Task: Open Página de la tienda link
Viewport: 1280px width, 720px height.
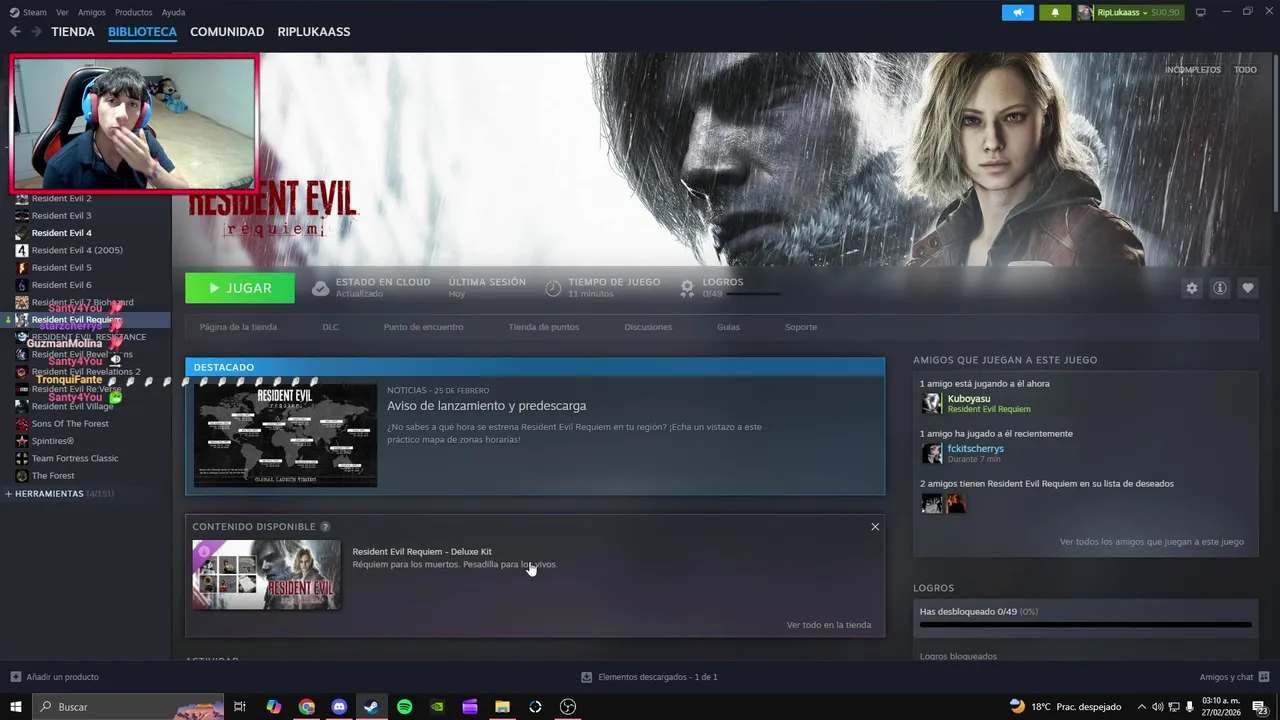Action: pos(238,327)
